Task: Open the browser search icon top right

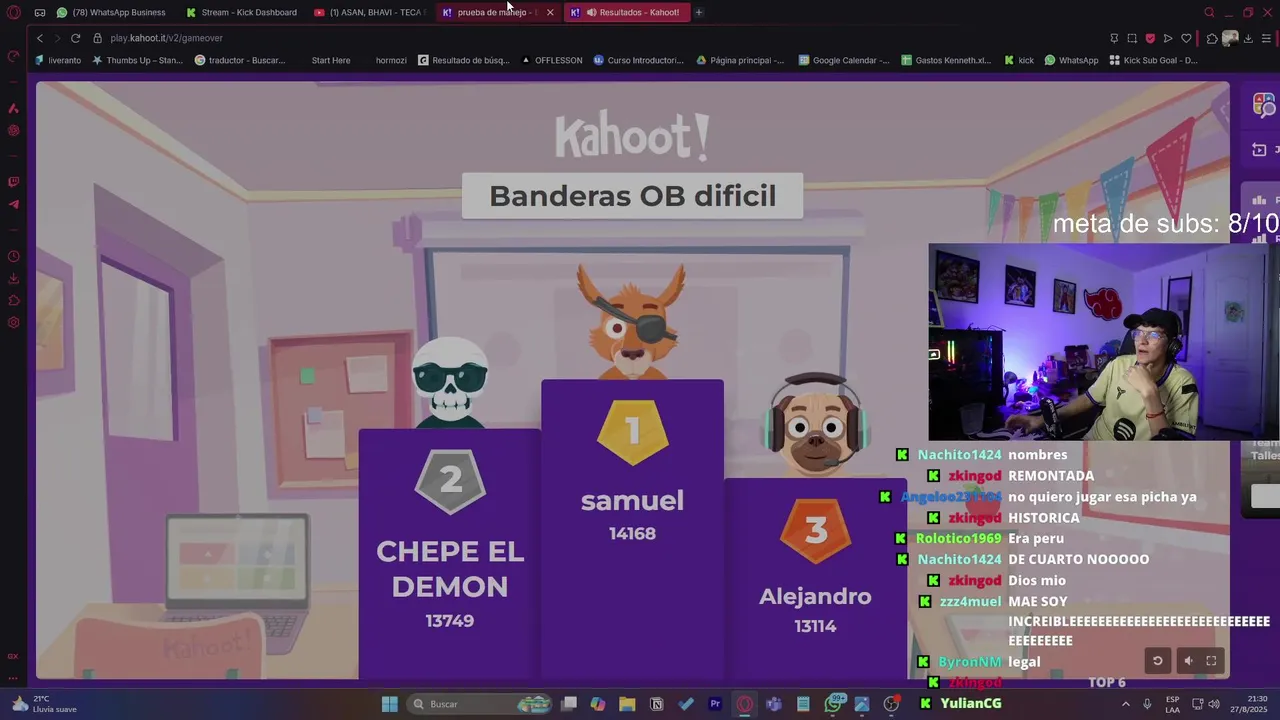Action: pos(1209,12)
